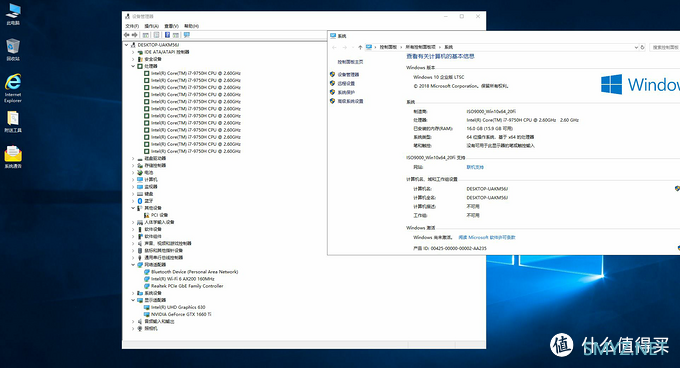This screenshot has height=368, width=680.
Task: Open the 此电脑 (This PC) desktop icon
Action: click(13, 14)
